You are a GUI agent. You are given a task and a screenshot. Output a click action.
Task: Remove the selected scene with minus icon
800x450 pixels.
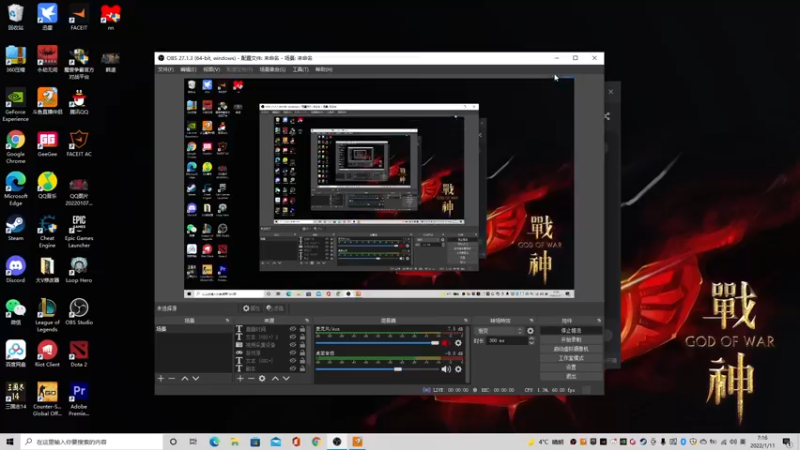[x=172, y=379]
